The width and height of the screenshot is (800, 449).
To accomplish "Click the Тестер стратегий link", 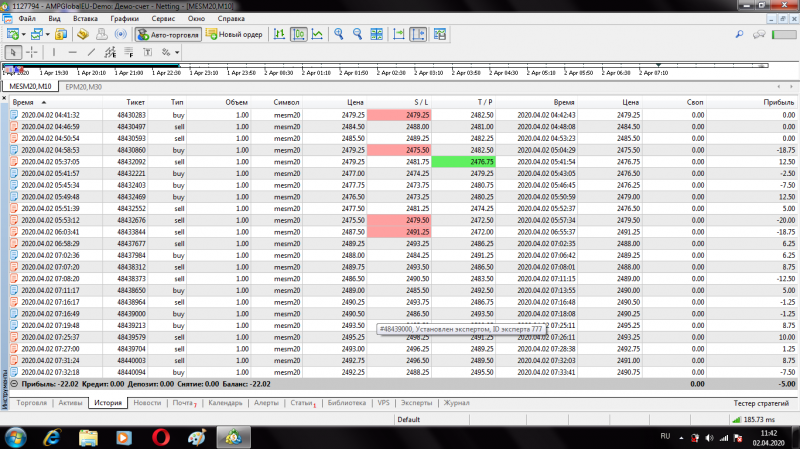I will coord(761,403).
